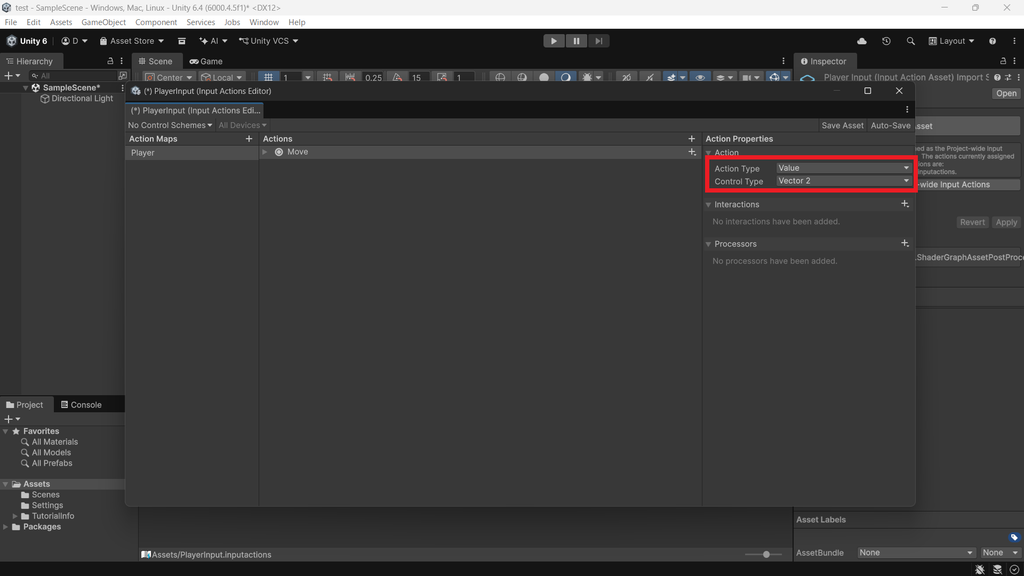
Task: Add a new action in Actions panel header
Action: point(692,138)
